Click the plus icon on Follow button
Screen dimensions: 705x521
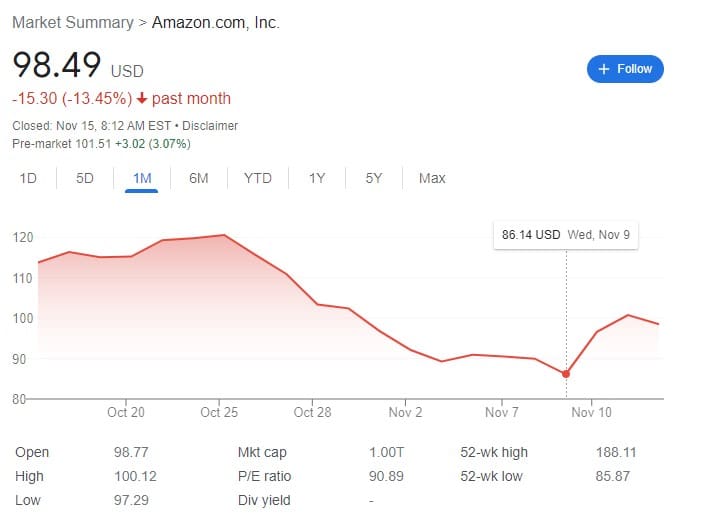coord(604,69)
